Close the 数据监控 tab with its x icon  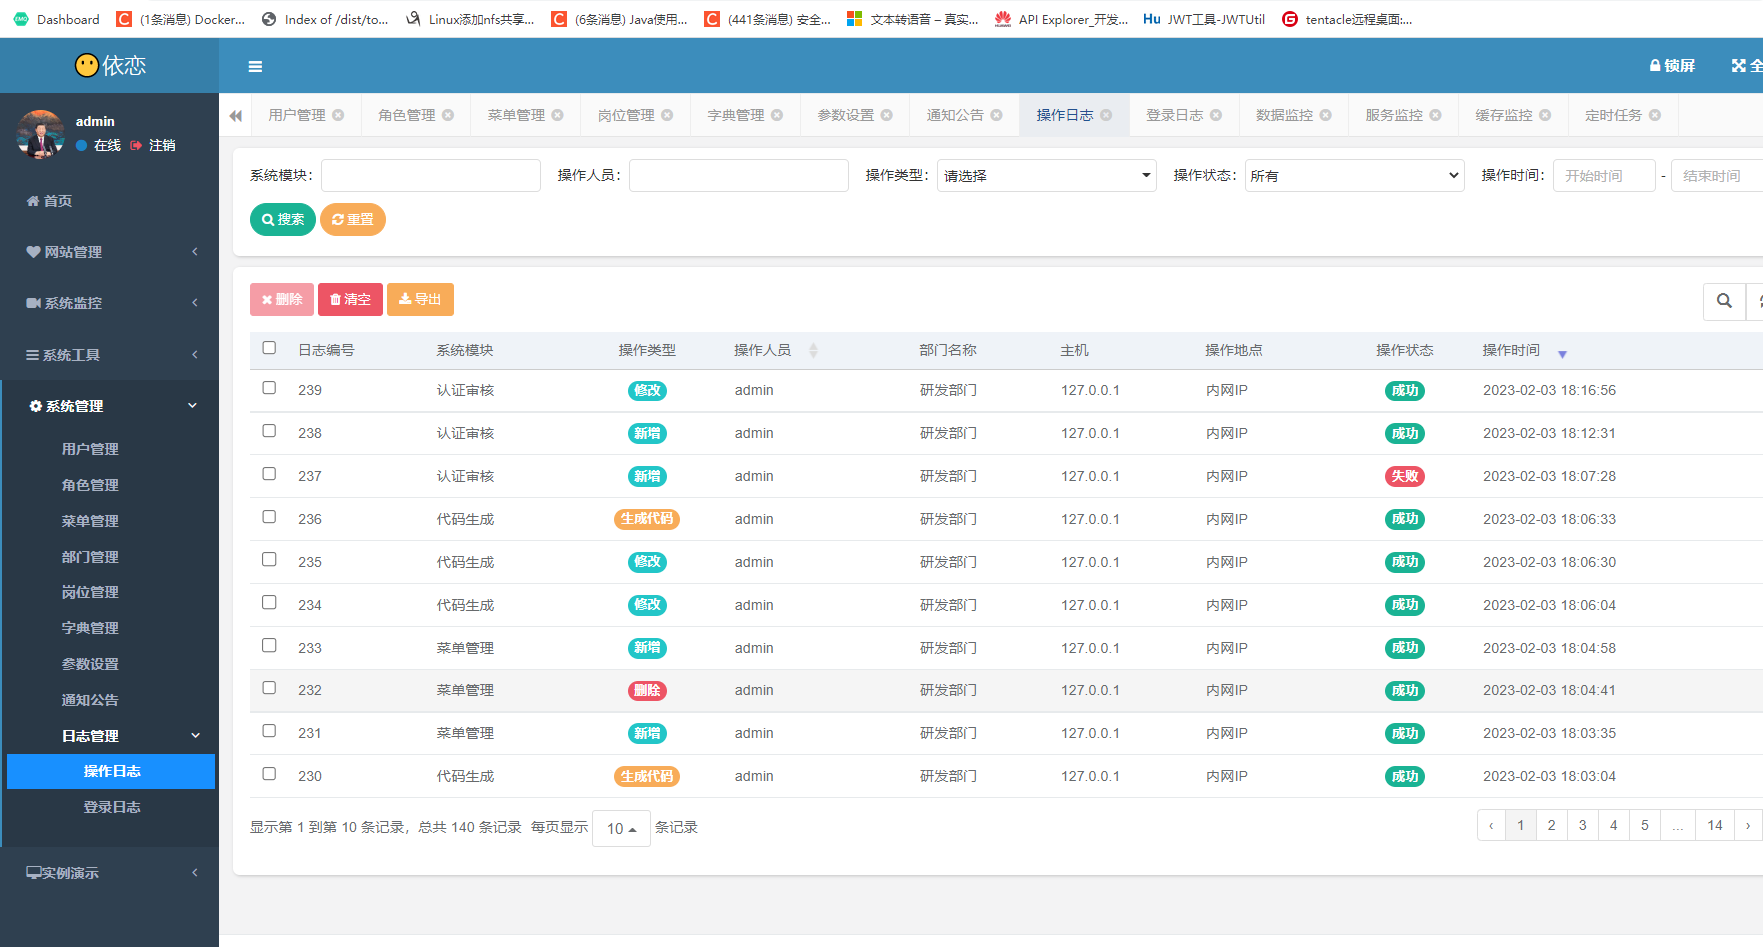pyautogui.click(x=1326, y=115)
